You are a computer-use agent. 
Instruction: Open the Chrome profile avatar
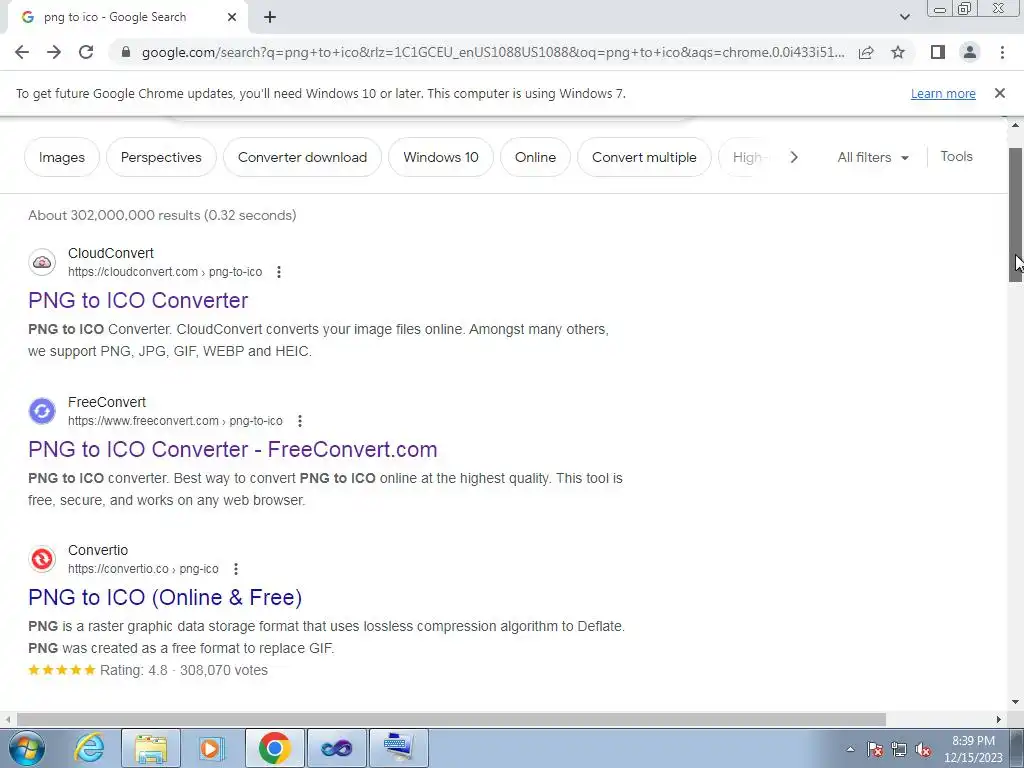tap(970, 52)
